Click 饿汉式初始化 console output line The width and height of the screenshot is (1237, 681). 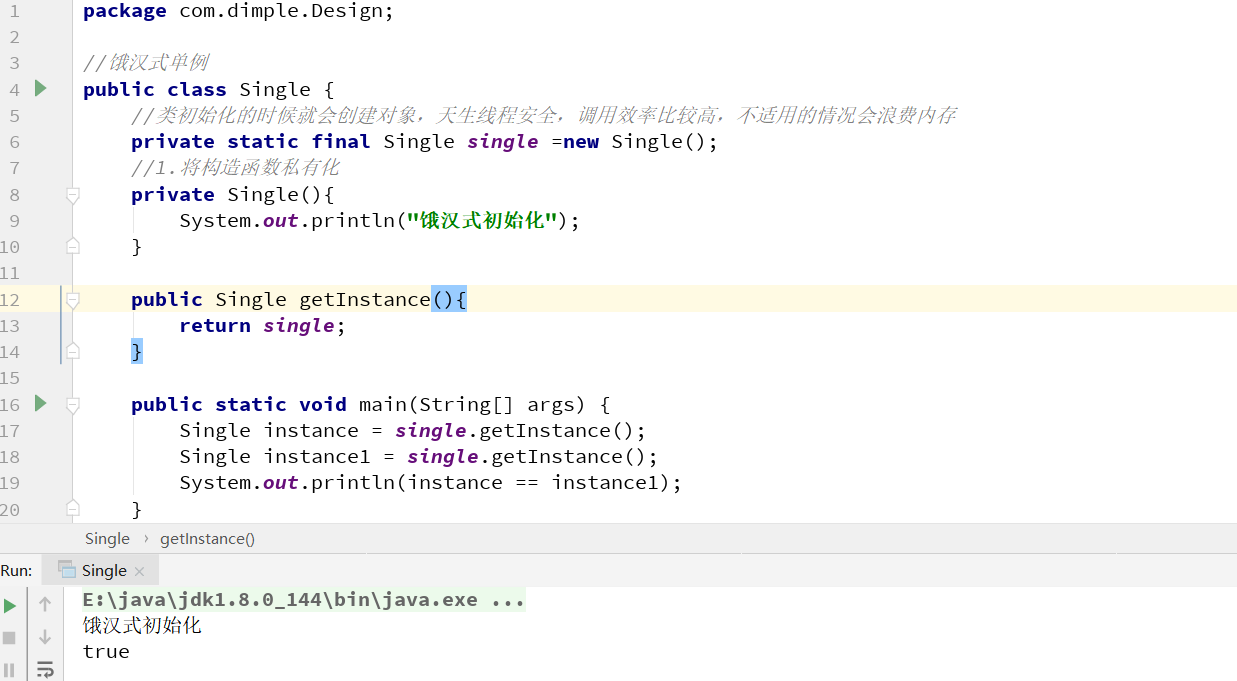[142, 625]
